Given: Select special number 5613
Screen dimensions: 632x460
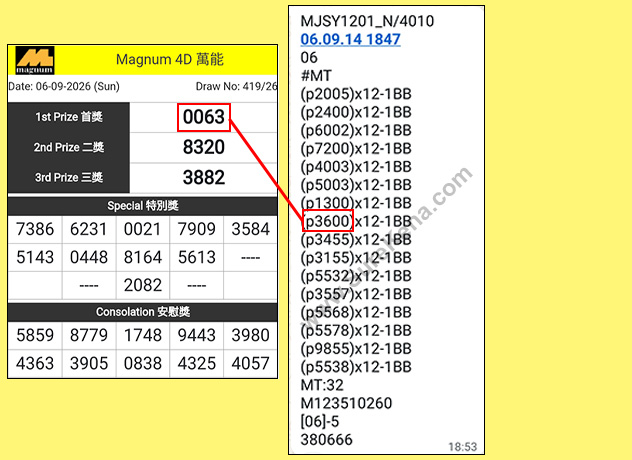Looking at the screenshot, I should (197, 258).
